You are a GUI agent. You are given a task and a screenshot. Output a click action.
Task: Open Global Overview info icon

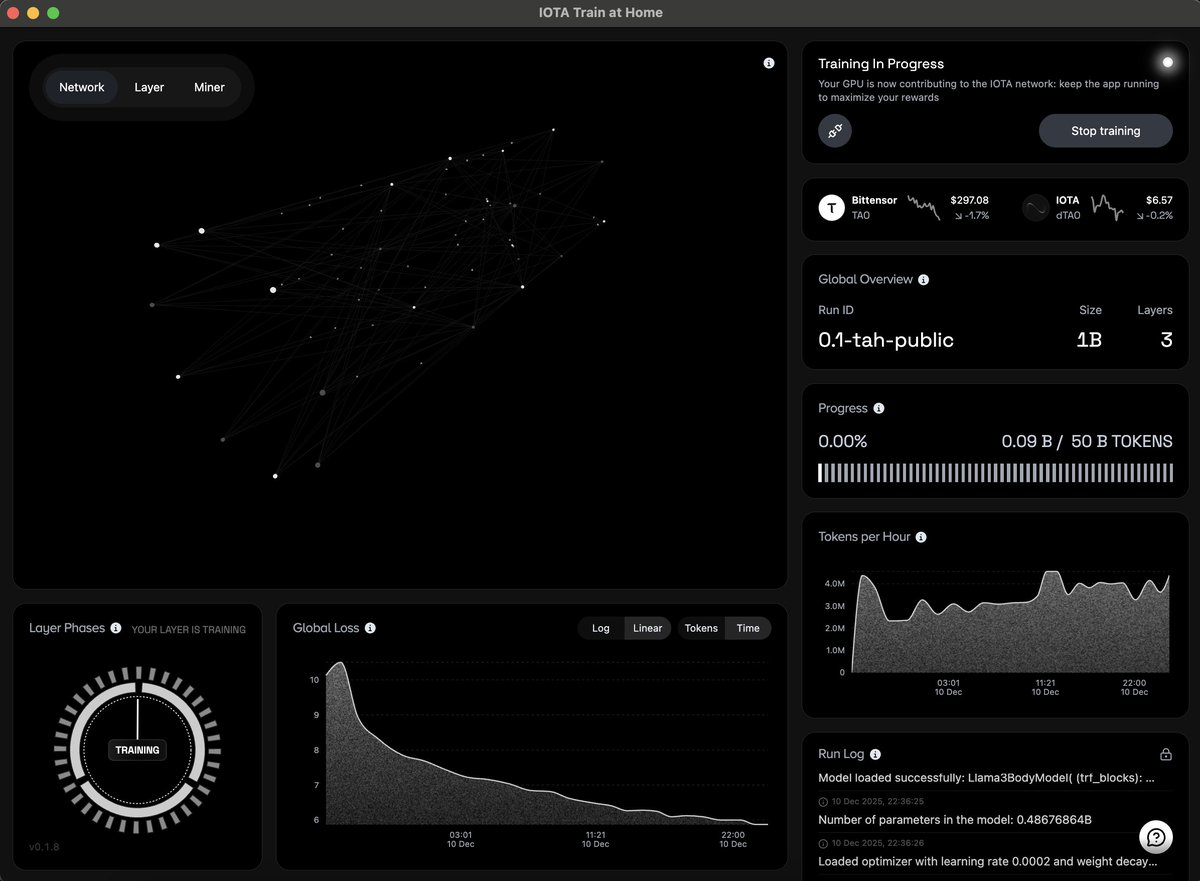(923, 280)
